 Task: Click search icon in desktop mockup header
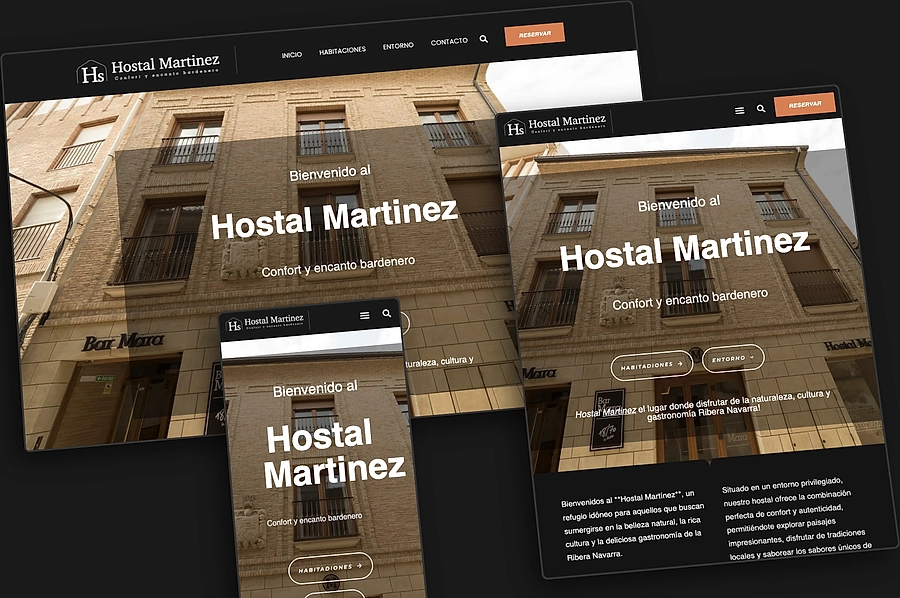pyautogui.click(x=484, y=39)
